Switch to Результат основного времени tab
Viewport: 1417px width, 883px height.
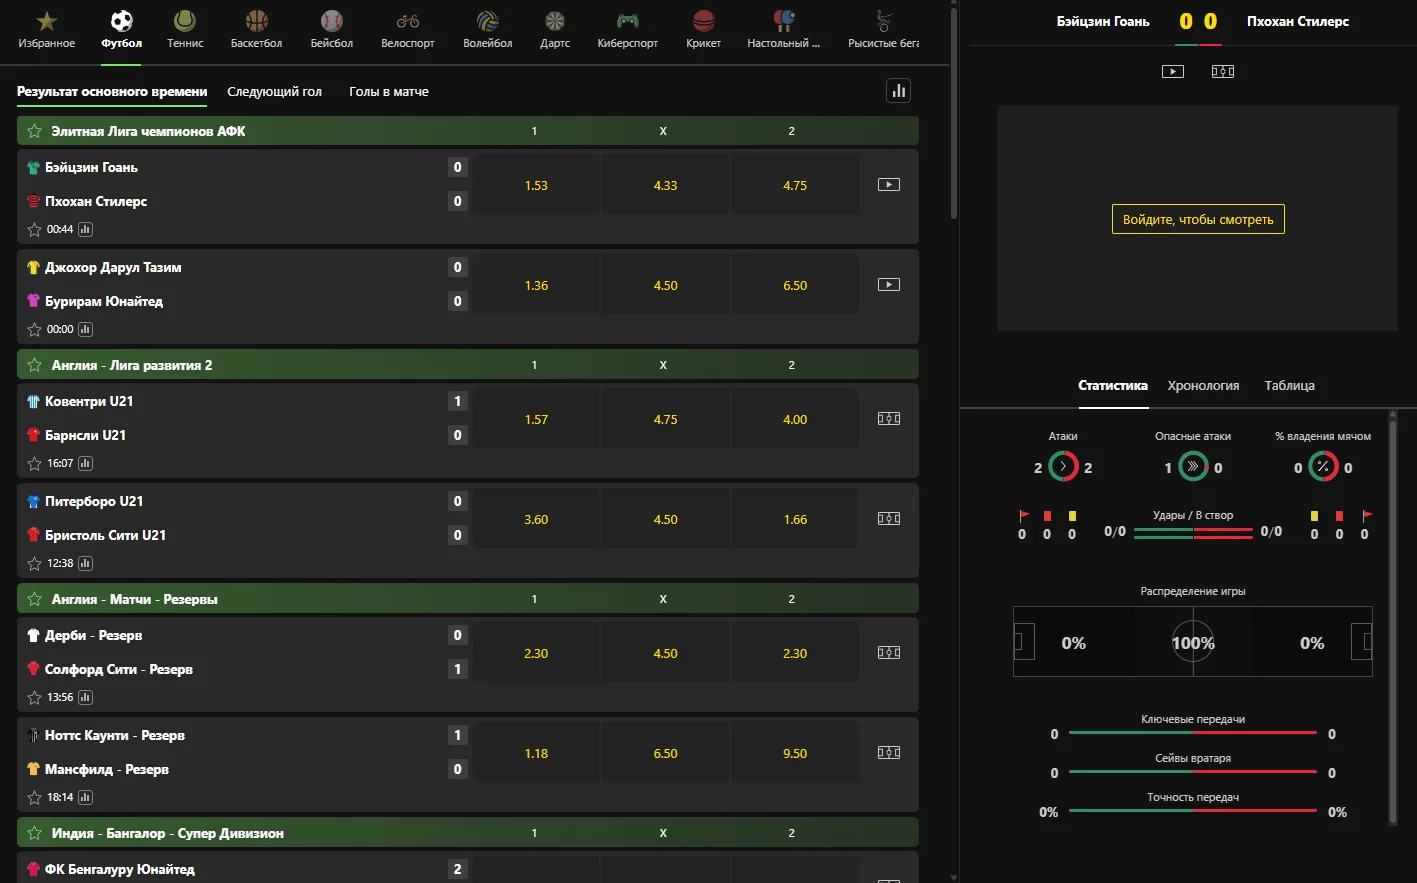112,92
